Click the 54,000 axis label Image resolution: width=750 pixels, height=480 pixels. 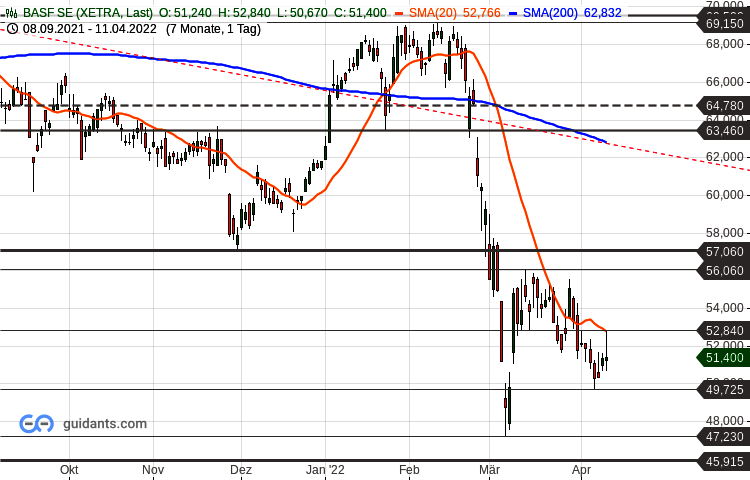click(725, 307)
